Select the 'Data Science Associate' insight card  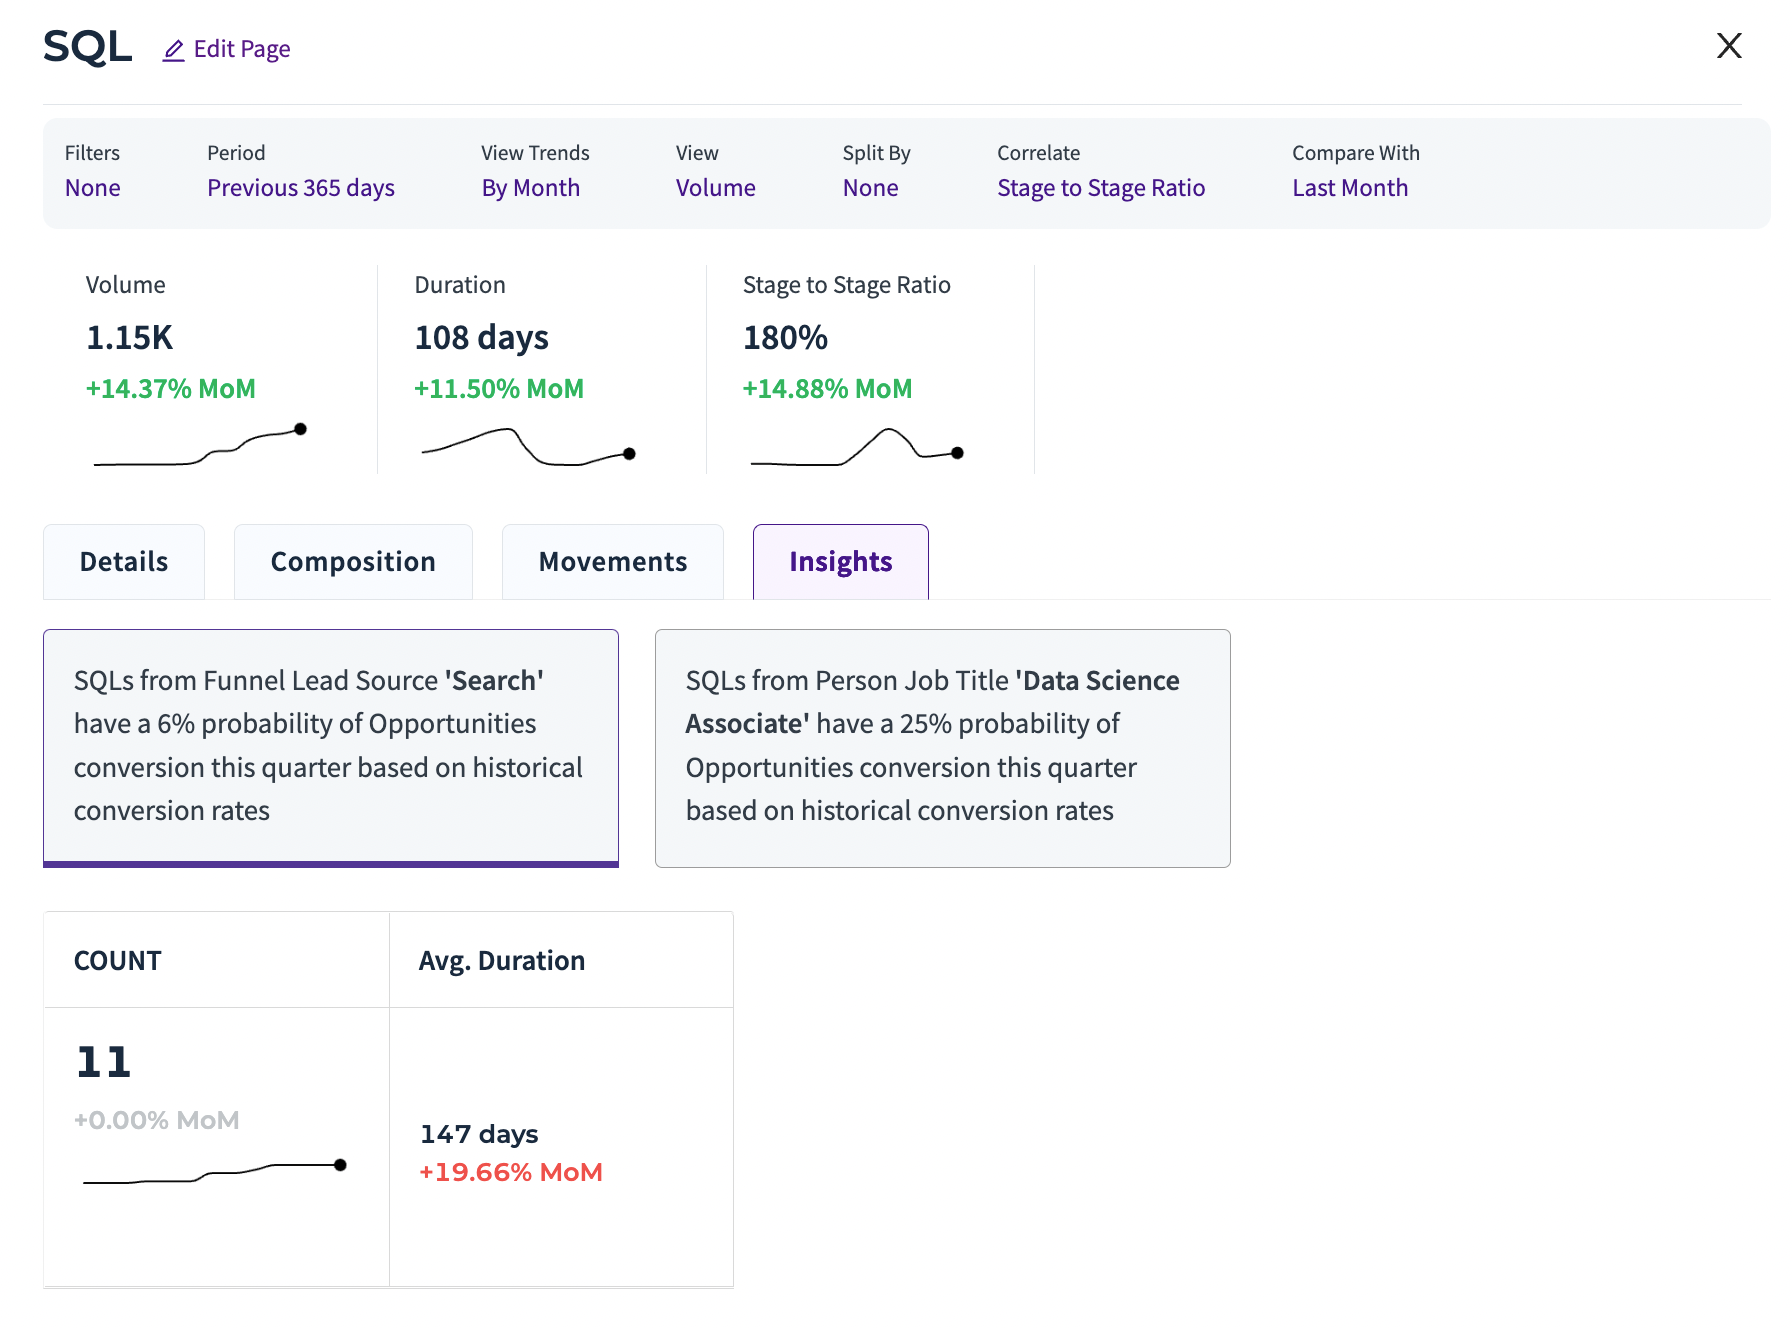click(942, 747)
